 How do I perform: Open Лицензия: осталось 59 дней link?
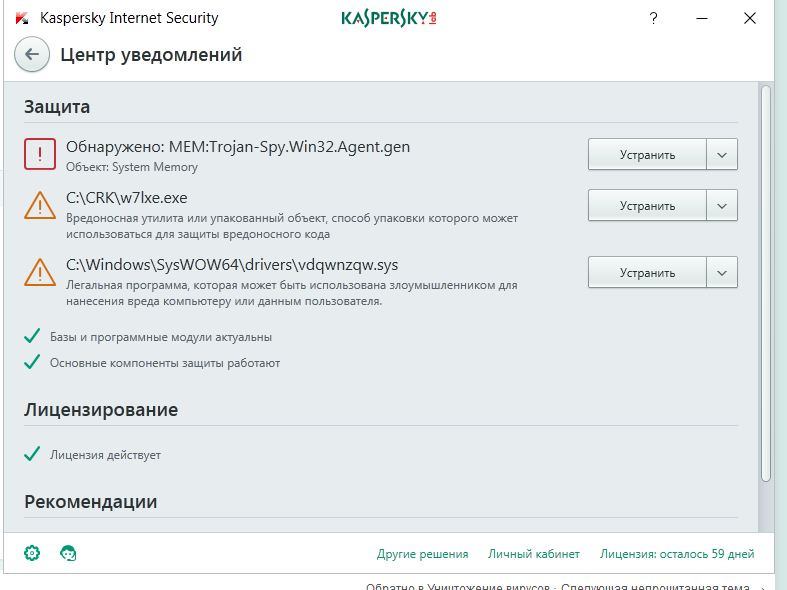(x=677, y=554)
